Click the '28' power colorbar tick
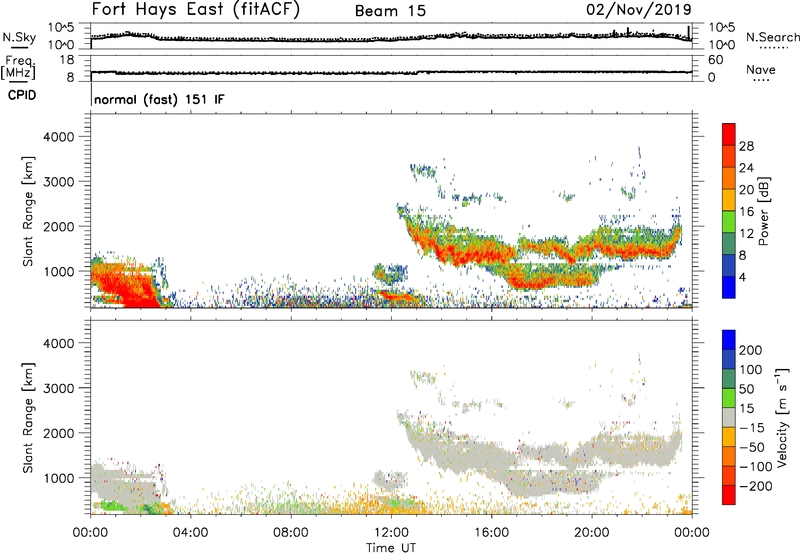The width and height of the screenshot is (800, 554). point(746,146)
